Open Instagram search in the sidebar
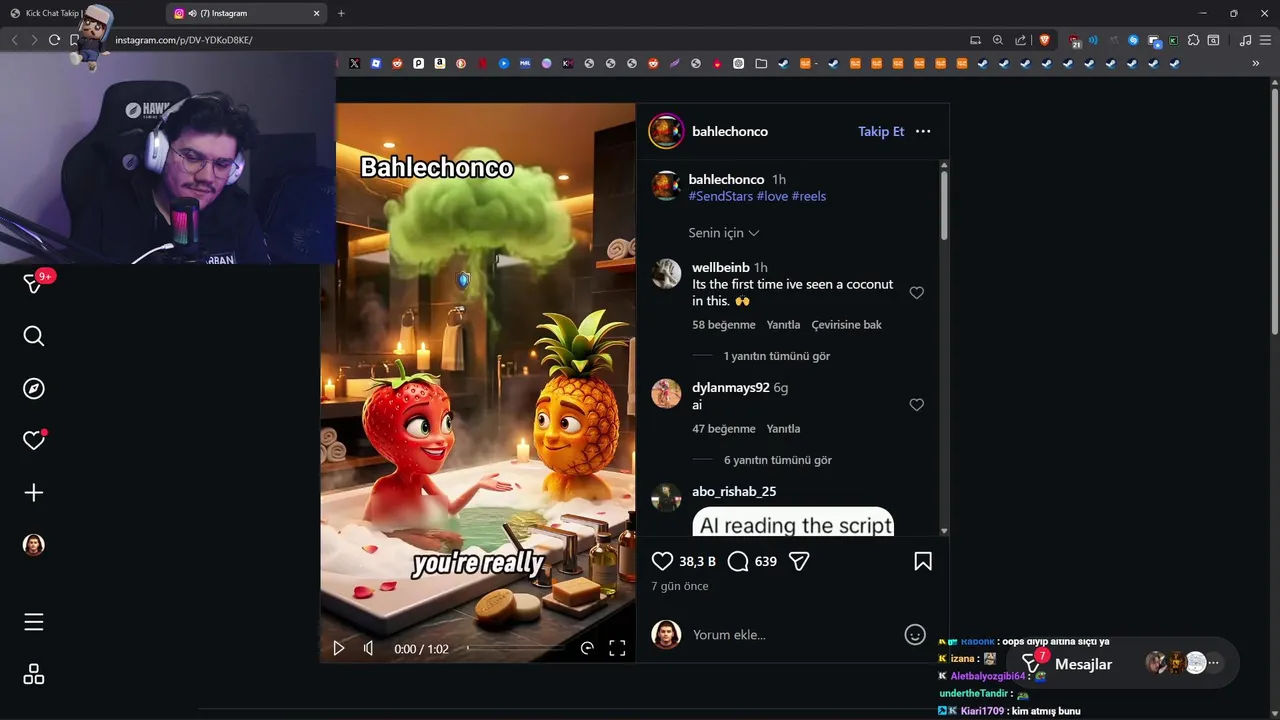This screenshot has height=720, width=1280. coord(34,336)
